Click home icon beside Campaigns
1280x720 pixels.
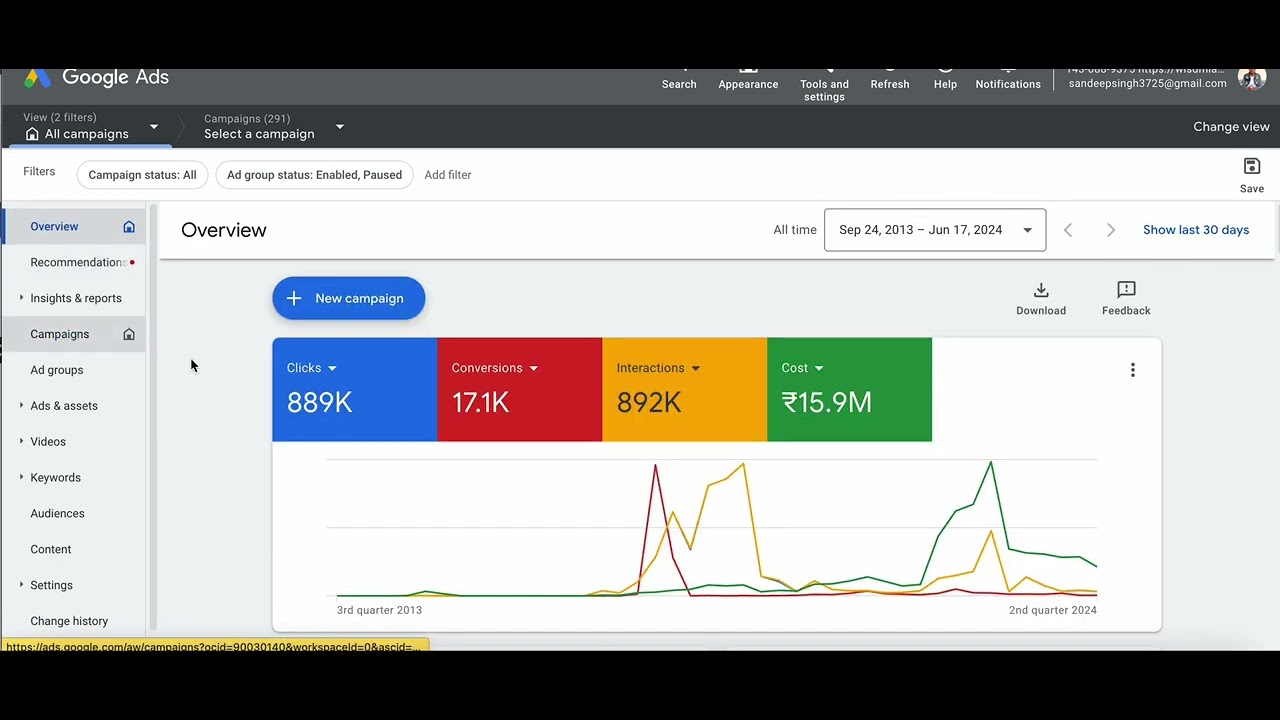pos(129,335)
